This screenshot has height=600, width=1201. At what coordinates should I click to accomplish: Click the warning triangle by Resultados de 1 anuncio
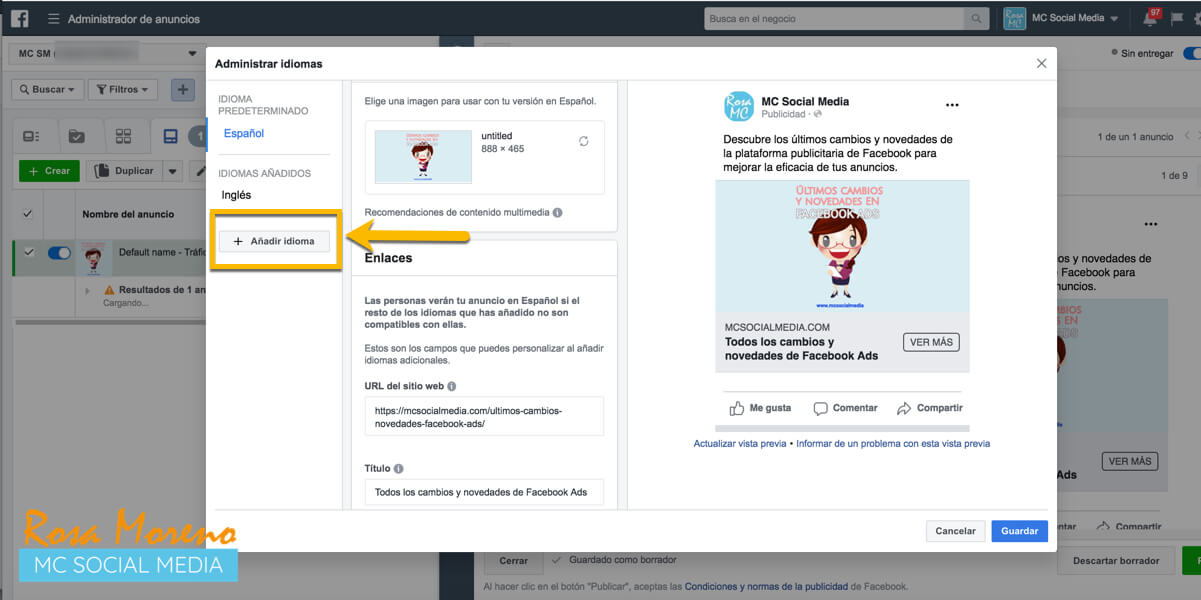point(109,290)
